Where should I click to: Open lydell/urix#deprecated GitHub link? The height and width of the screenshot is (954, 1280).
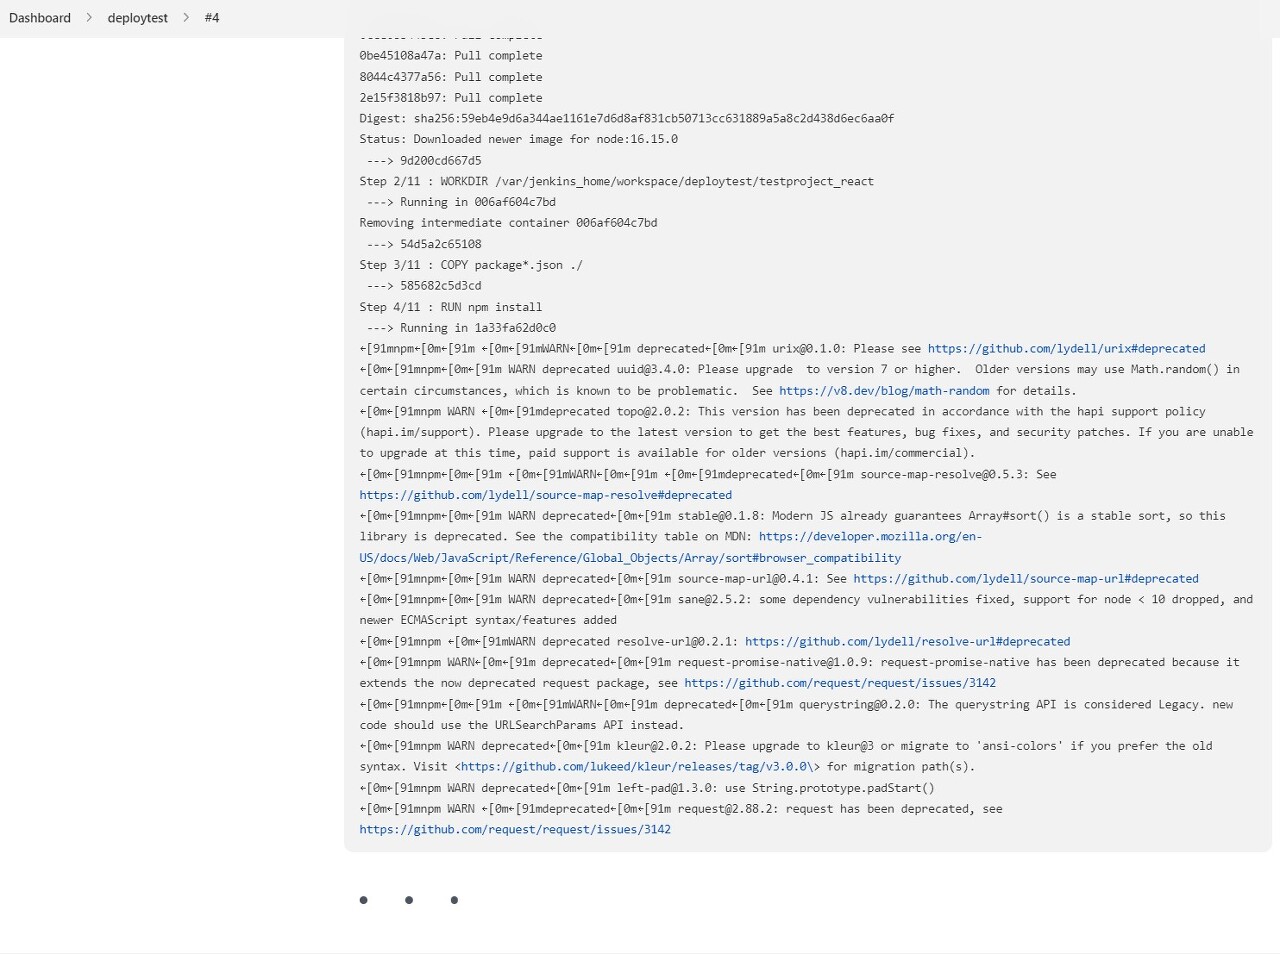click(x=1066, y=349)
